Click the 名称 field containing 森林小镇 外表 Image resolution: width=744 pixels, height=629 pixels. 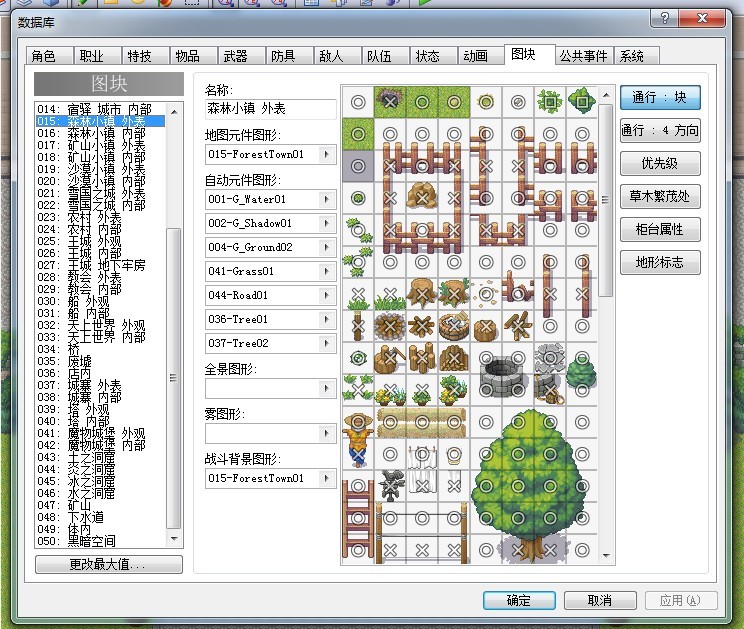270,109
